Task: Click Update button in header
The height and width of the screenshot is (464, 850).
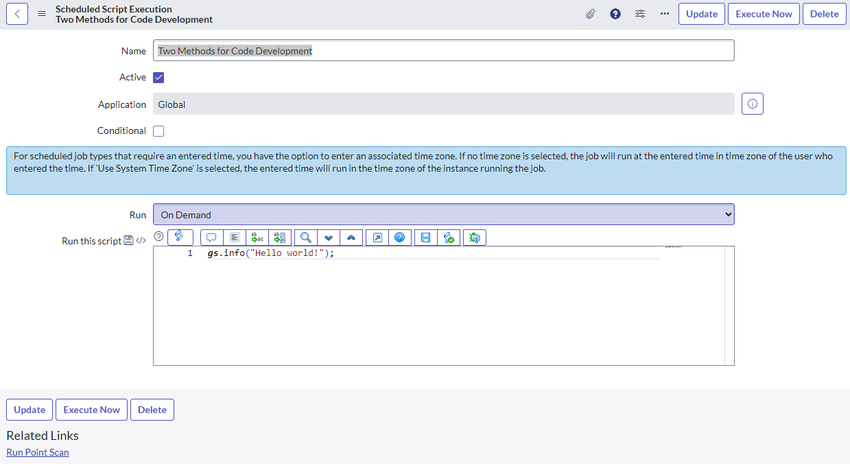Action: [x=701, y=14]
